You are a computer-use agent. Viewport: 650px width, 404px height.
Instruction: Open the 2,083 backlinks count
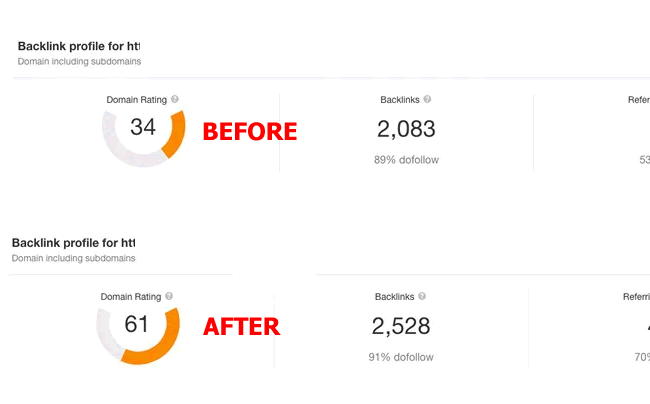coord(406,128)
